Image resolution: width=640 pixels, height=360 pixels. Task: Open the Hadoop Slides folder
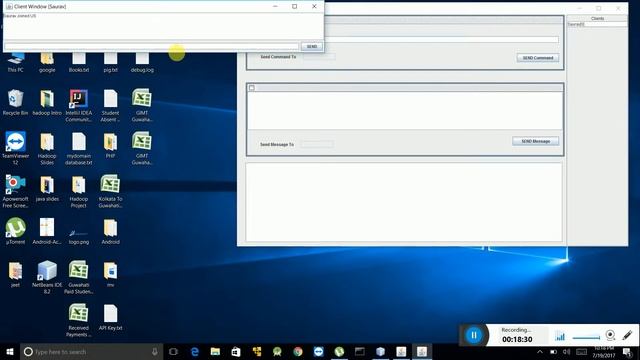(x=47, y=148)
